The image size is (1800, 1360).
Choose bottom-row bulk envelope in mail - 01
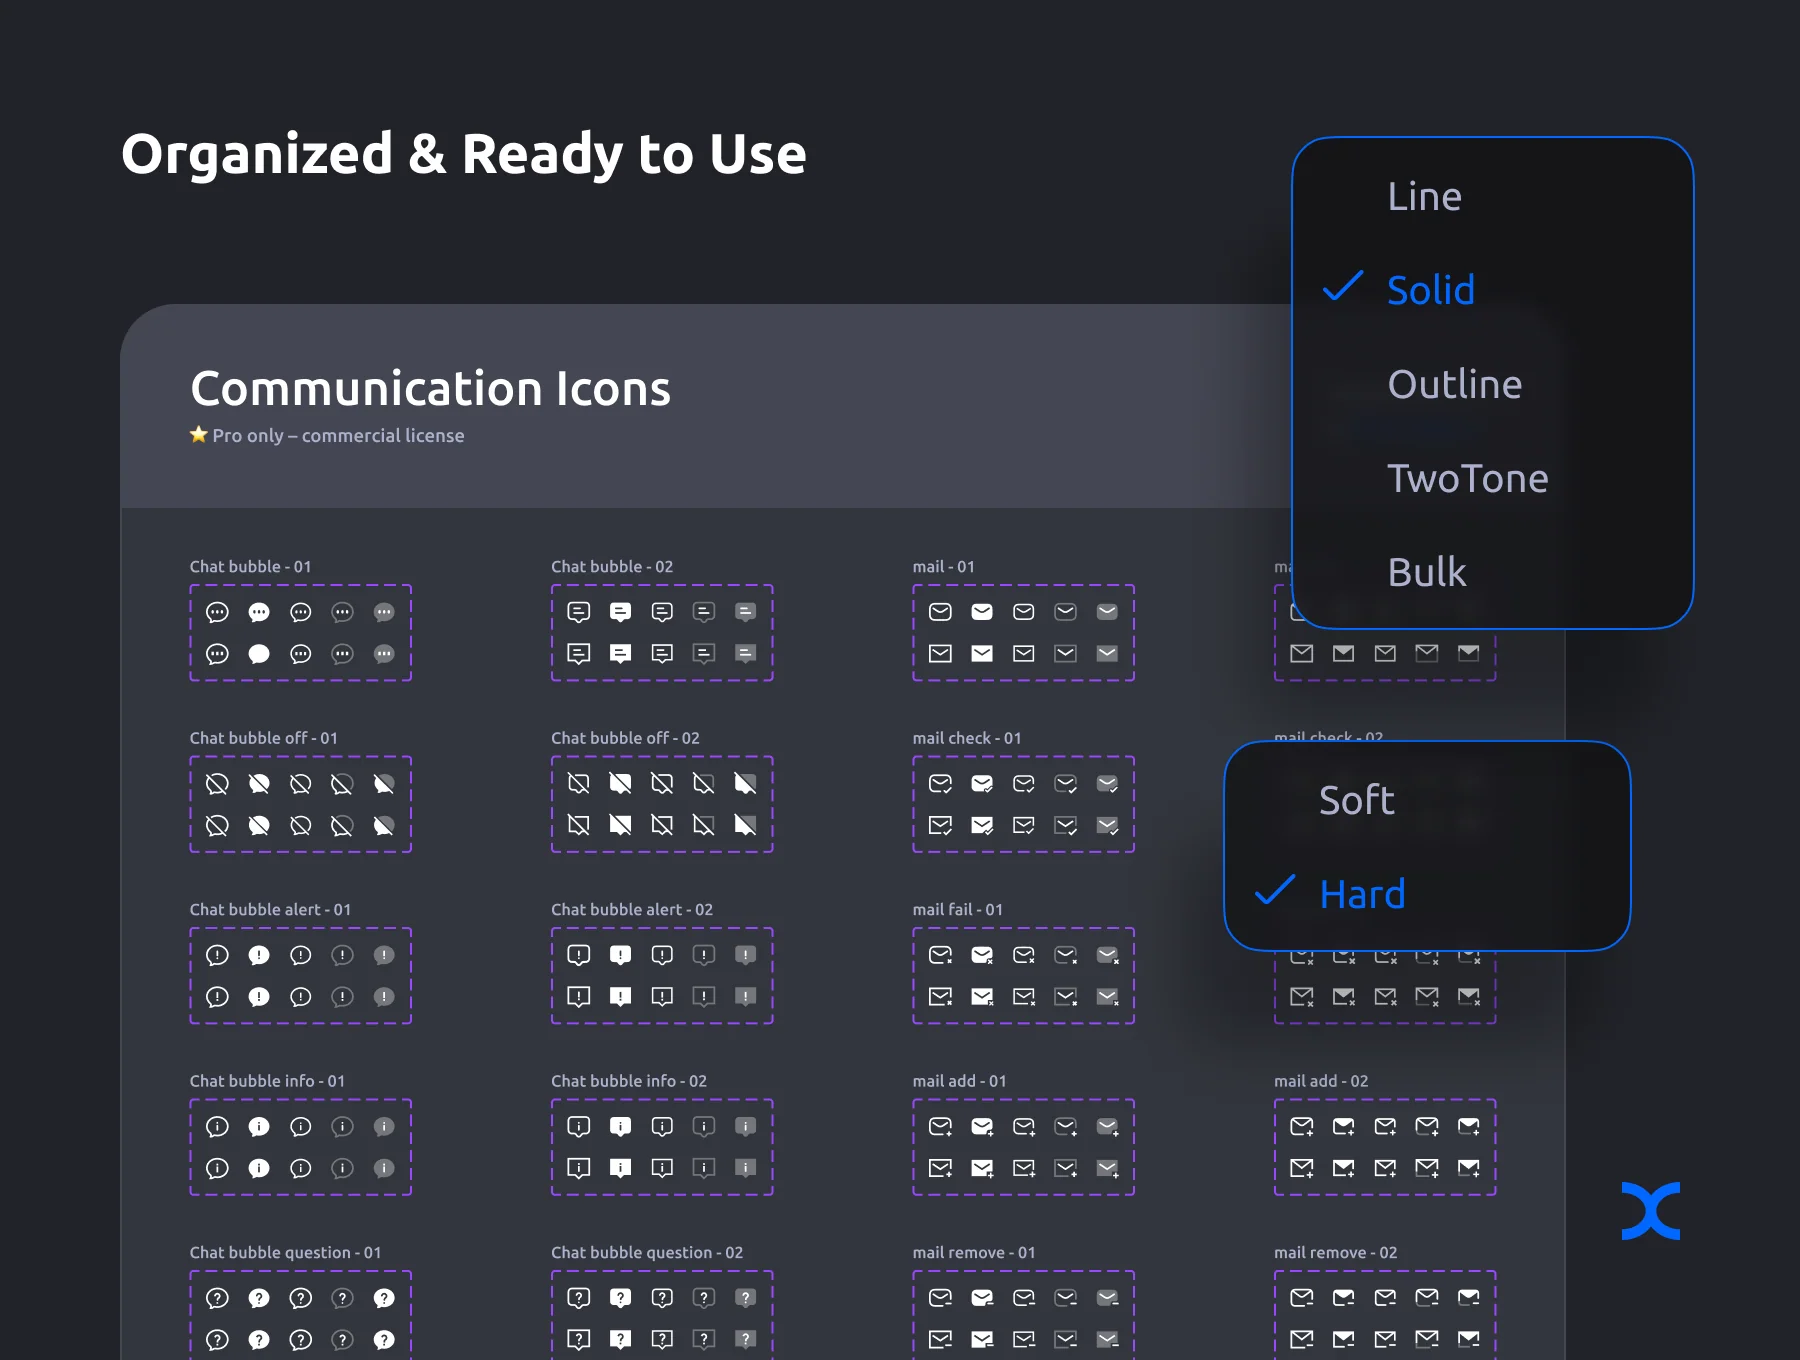(1107, 654)
